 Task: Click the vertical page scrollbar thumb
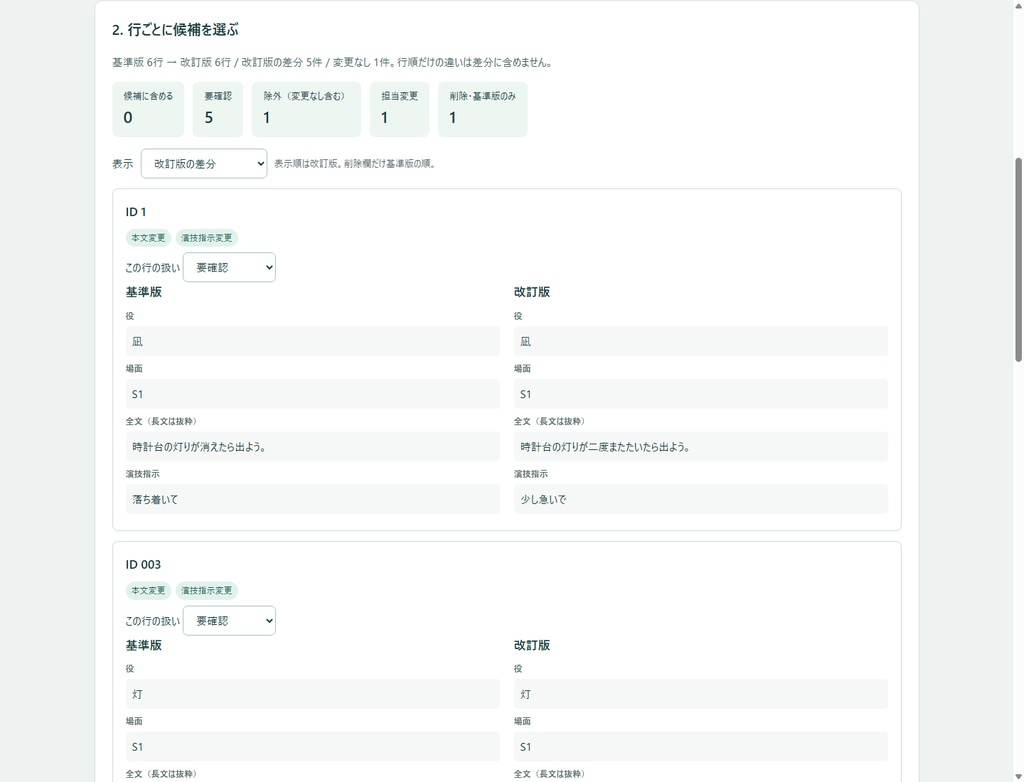(1018, 259)
